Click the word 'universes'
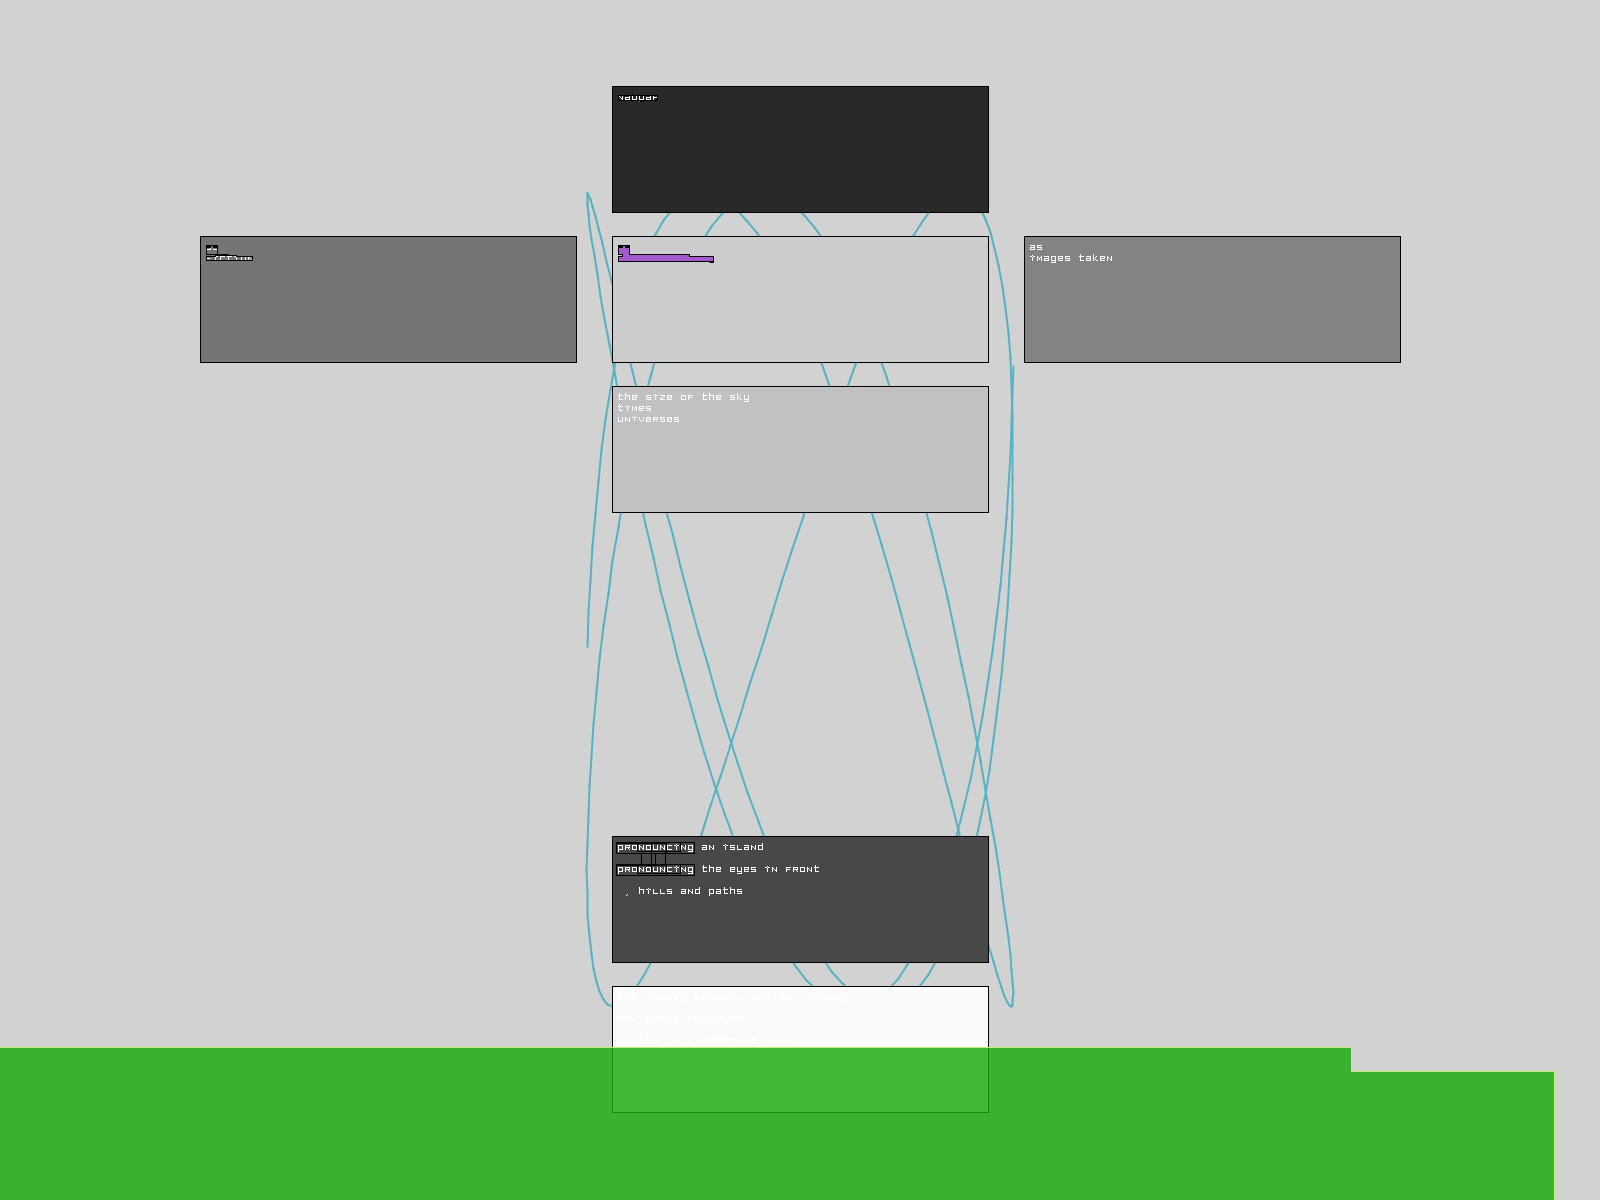 (x=648, y=419)
